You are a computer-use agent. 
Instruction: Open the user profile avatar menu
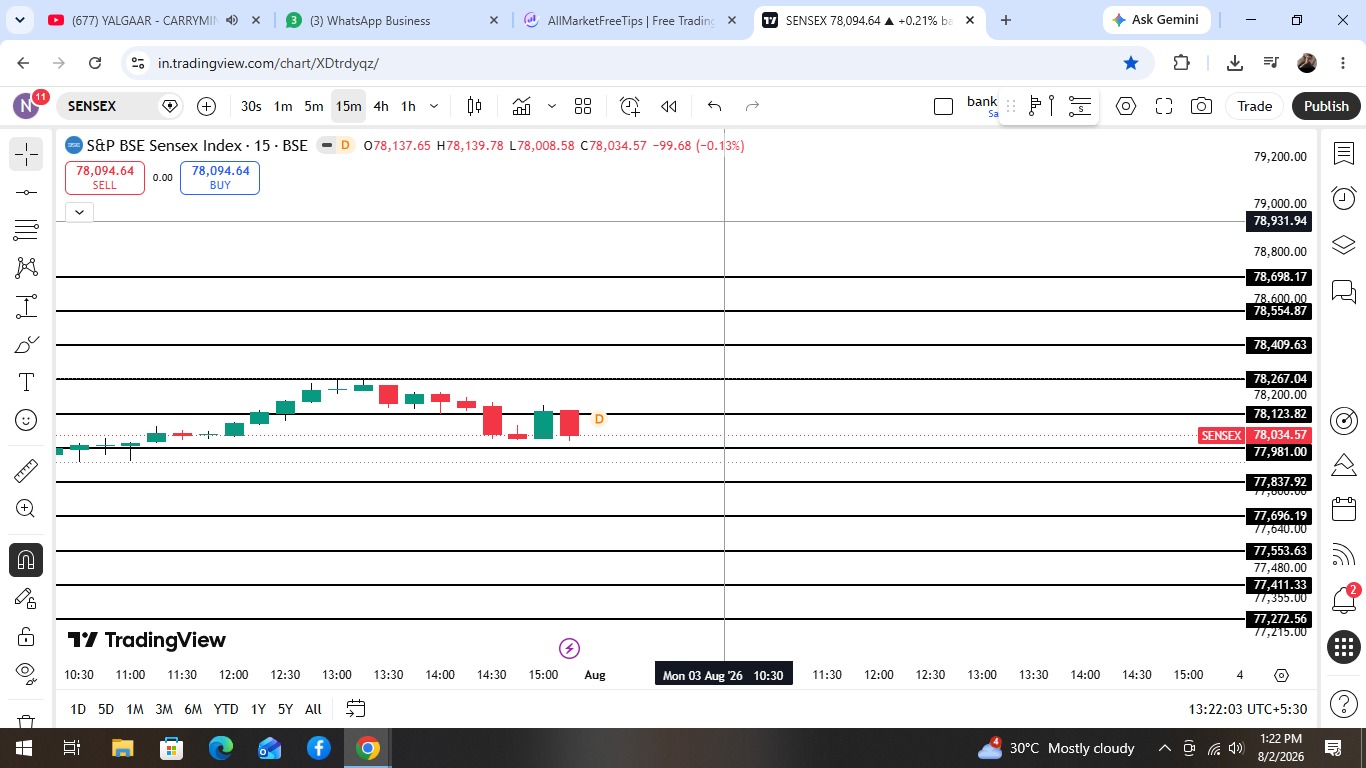click(26, 106)
